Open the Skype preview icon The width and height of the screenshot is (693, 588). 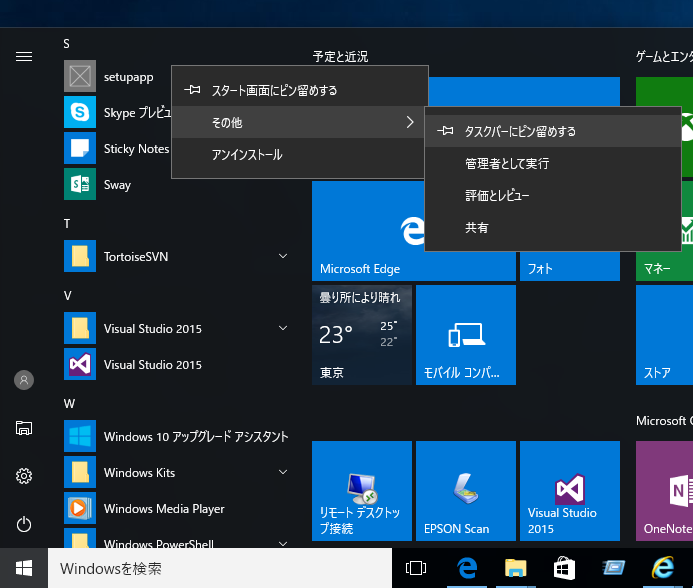(x=80, y=112)
